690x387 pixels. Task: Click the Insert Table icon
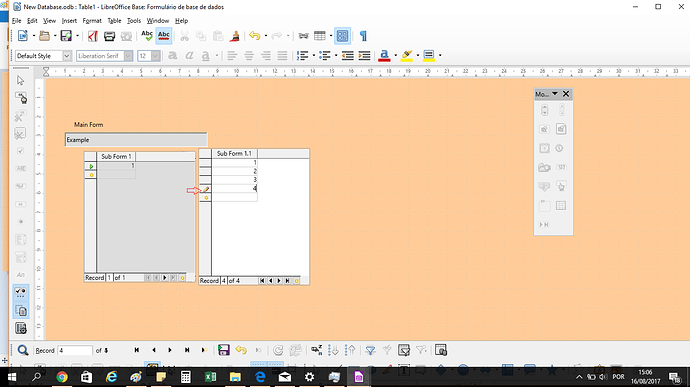320,36
